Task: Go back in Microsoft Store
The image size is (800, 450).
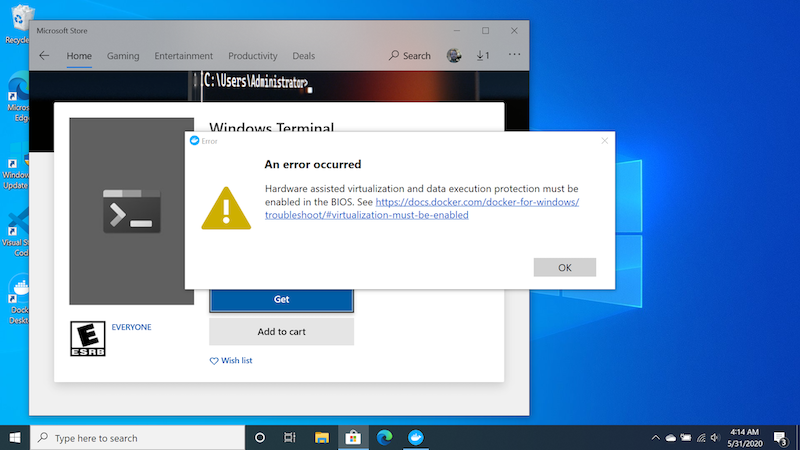Action: [x=44, y=56]
